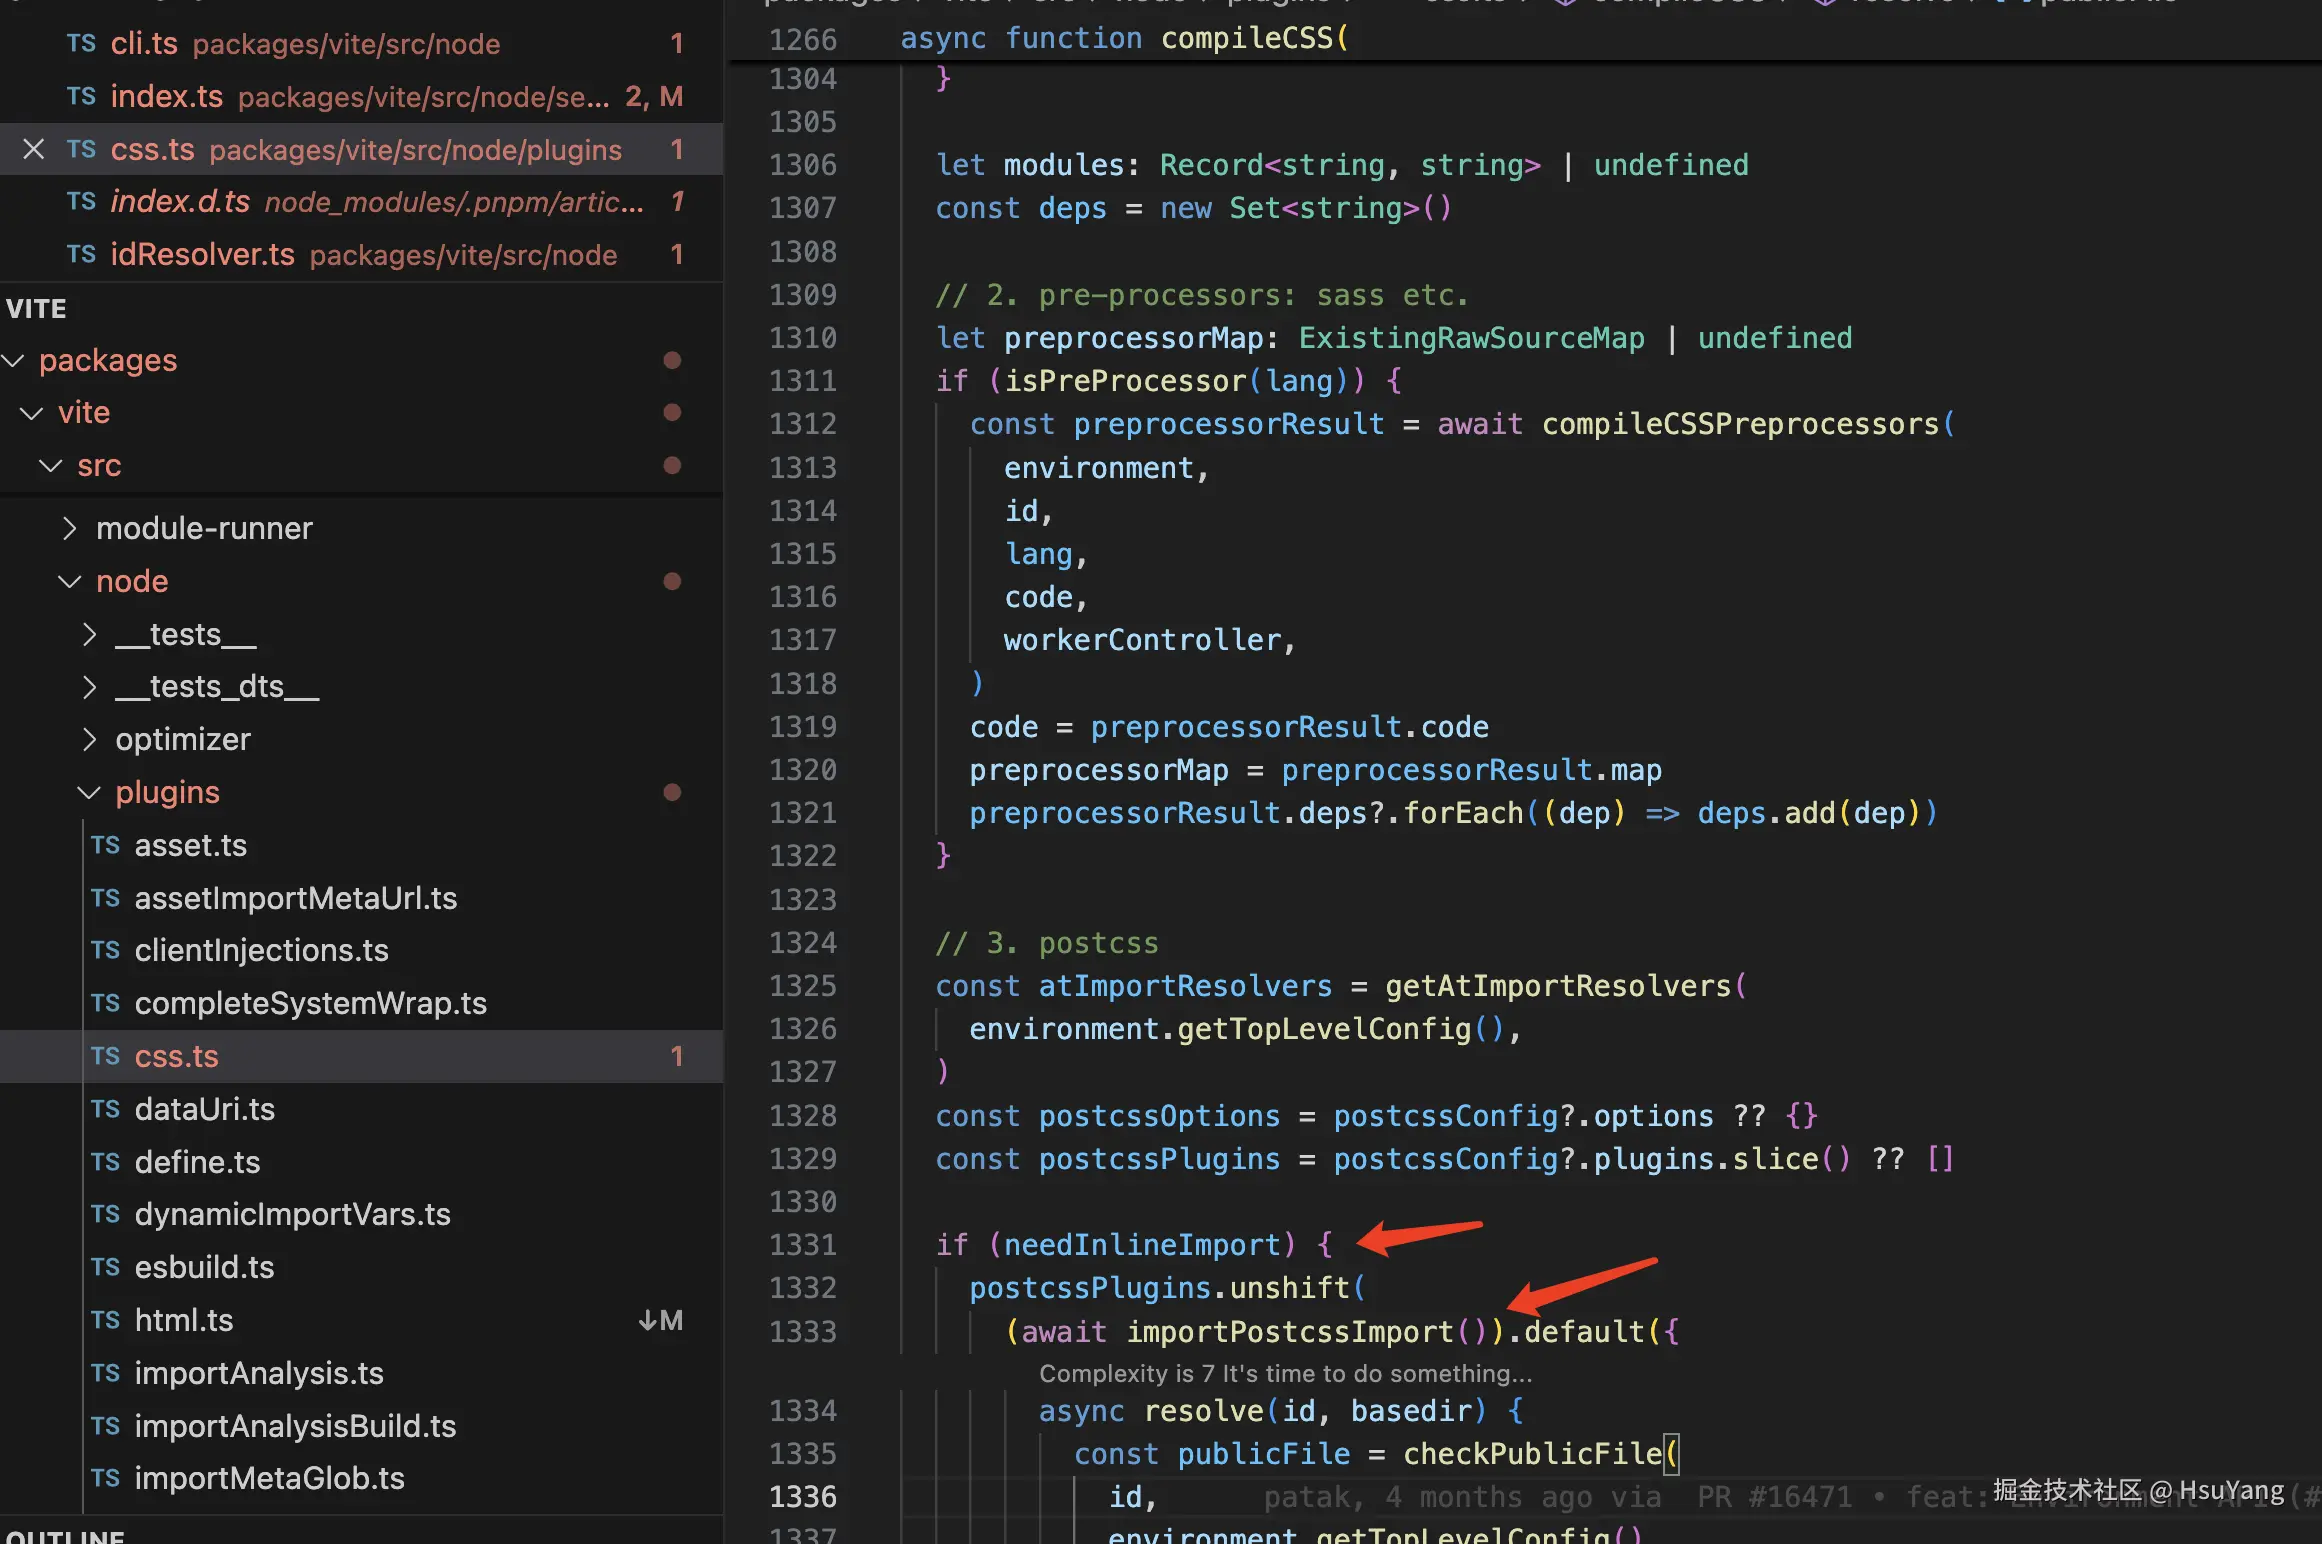Screen dimensions: 2322x1544
Task: Click the modified dot badge on plugins folder
Action: pyautogui.click(x=672, y=793)
